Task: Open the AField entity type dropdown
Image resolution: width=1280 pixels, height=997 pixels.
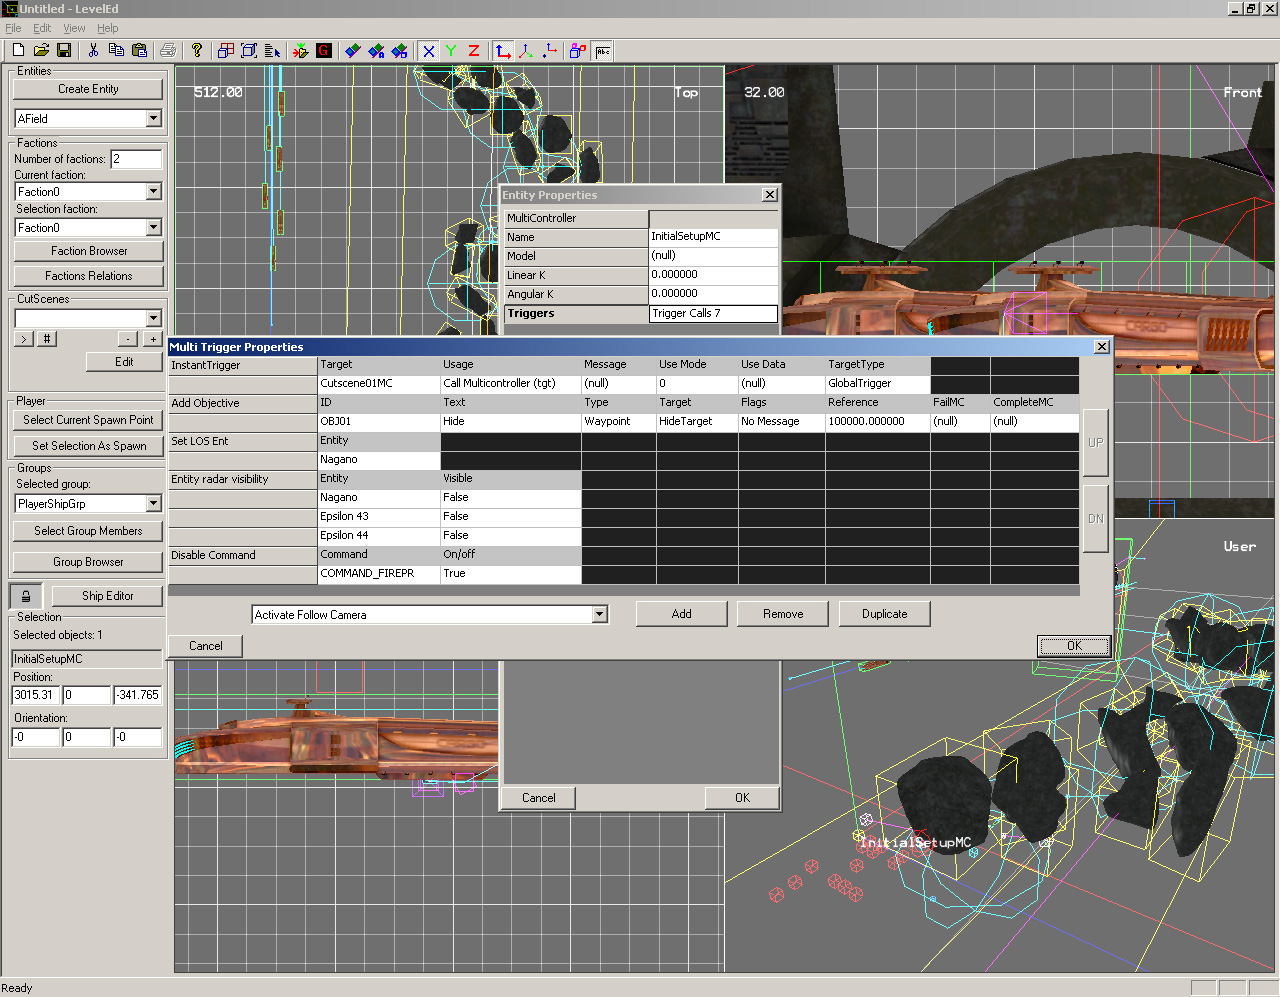Action: [x=153, y=119]
